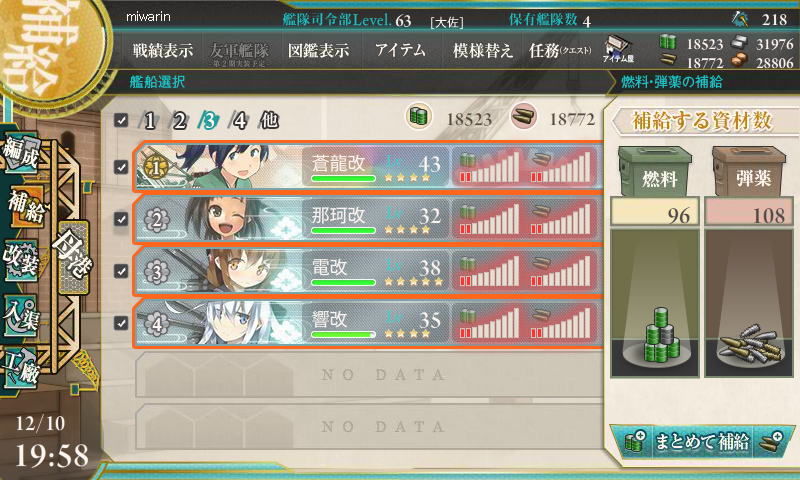
Task: Switch to fleet tab 4
Action: pyautogui.click(x=239, y=121)
